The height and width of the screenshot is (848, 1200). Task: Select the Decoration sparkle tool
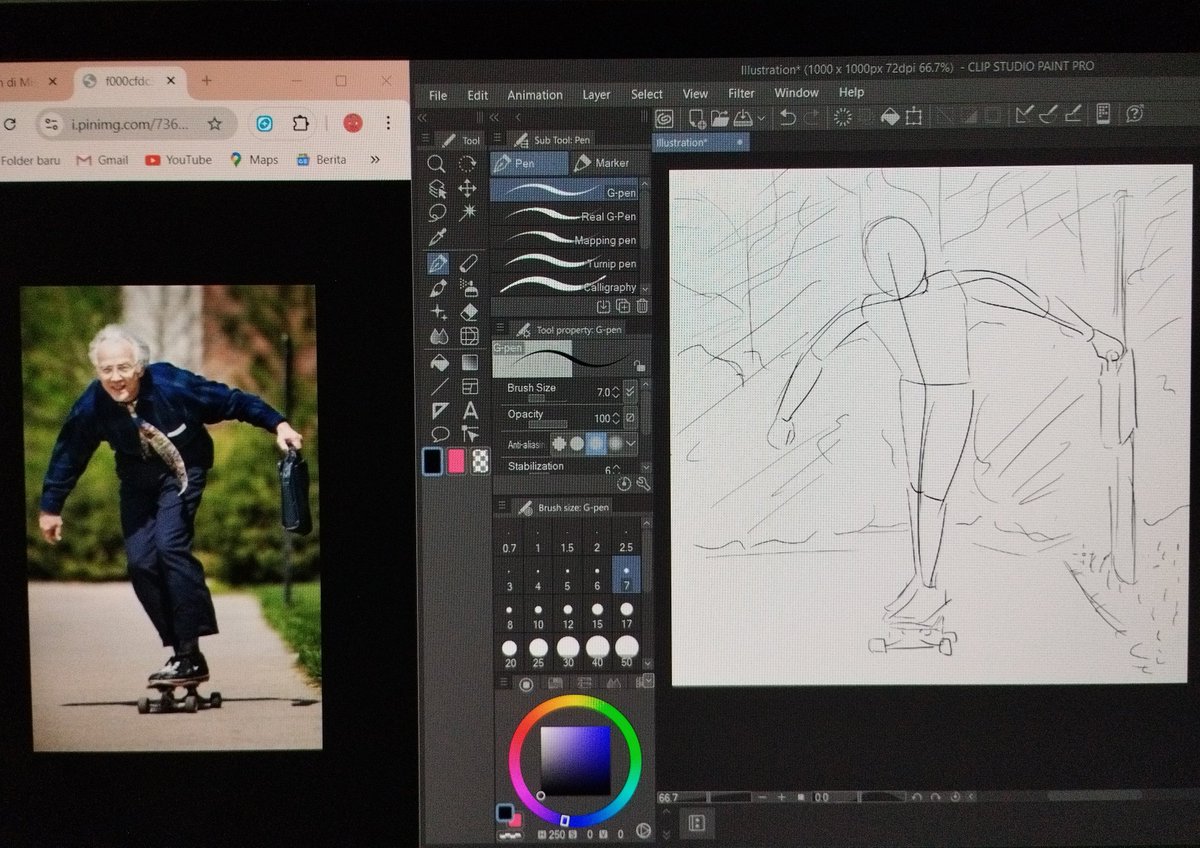(437, 312)
